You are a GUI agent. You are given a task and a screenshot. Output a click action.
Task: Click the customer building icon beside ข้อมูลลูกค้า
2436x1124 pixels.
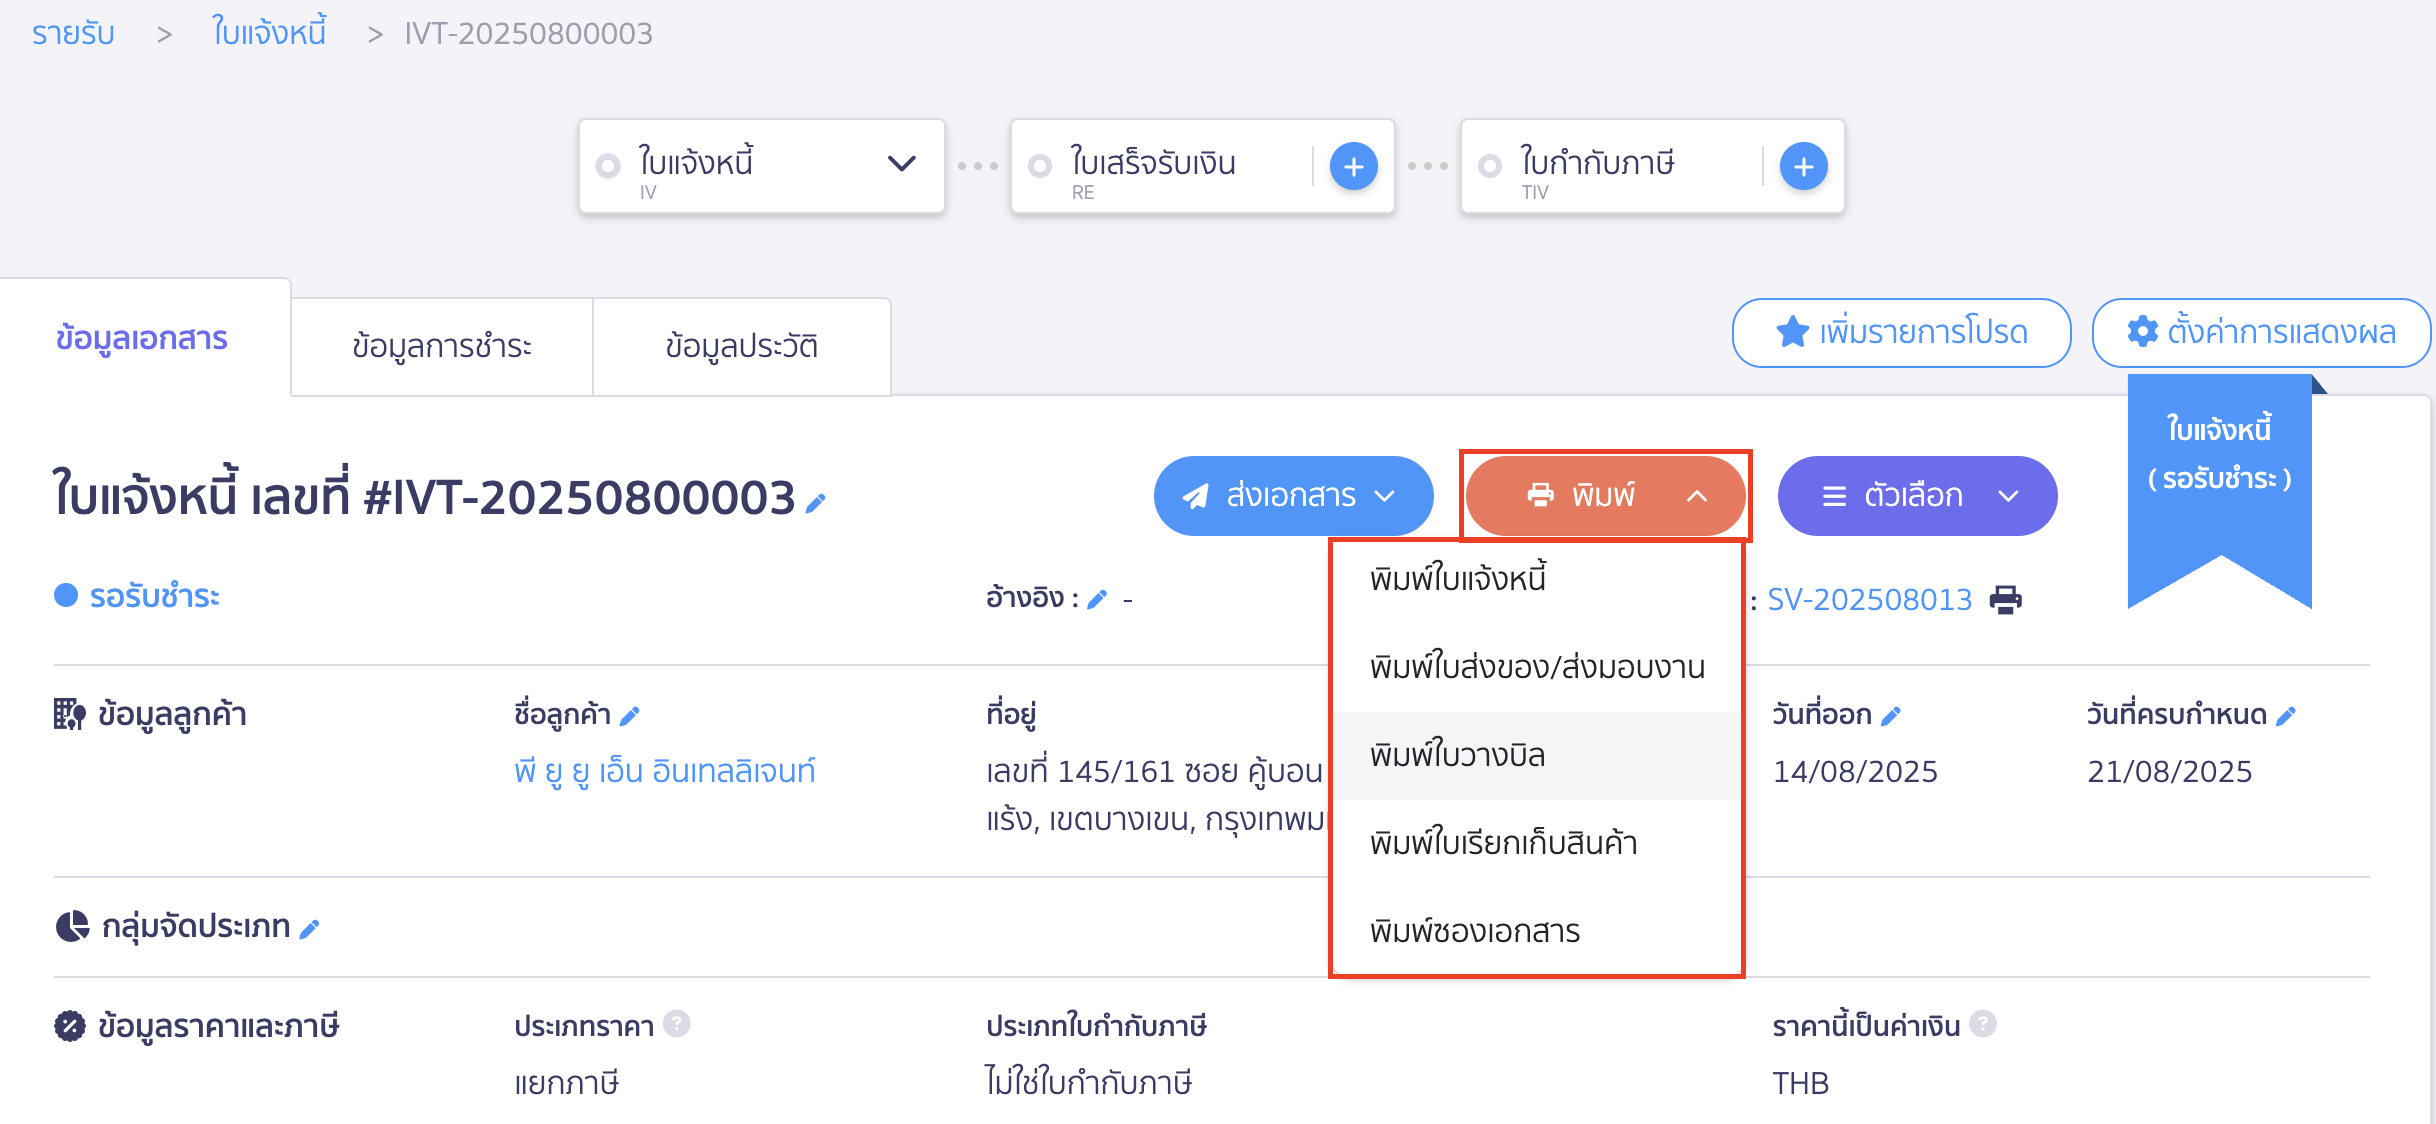click(70, 714)
